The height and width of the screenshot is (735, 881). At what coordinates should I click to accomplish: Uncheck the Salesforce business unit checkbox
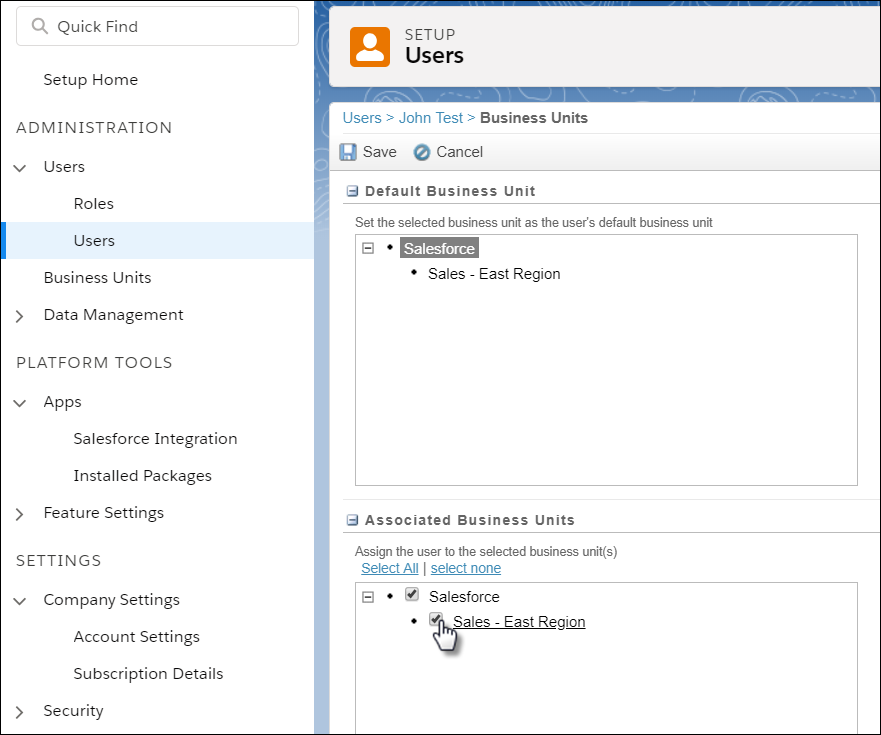click(412, 595)
